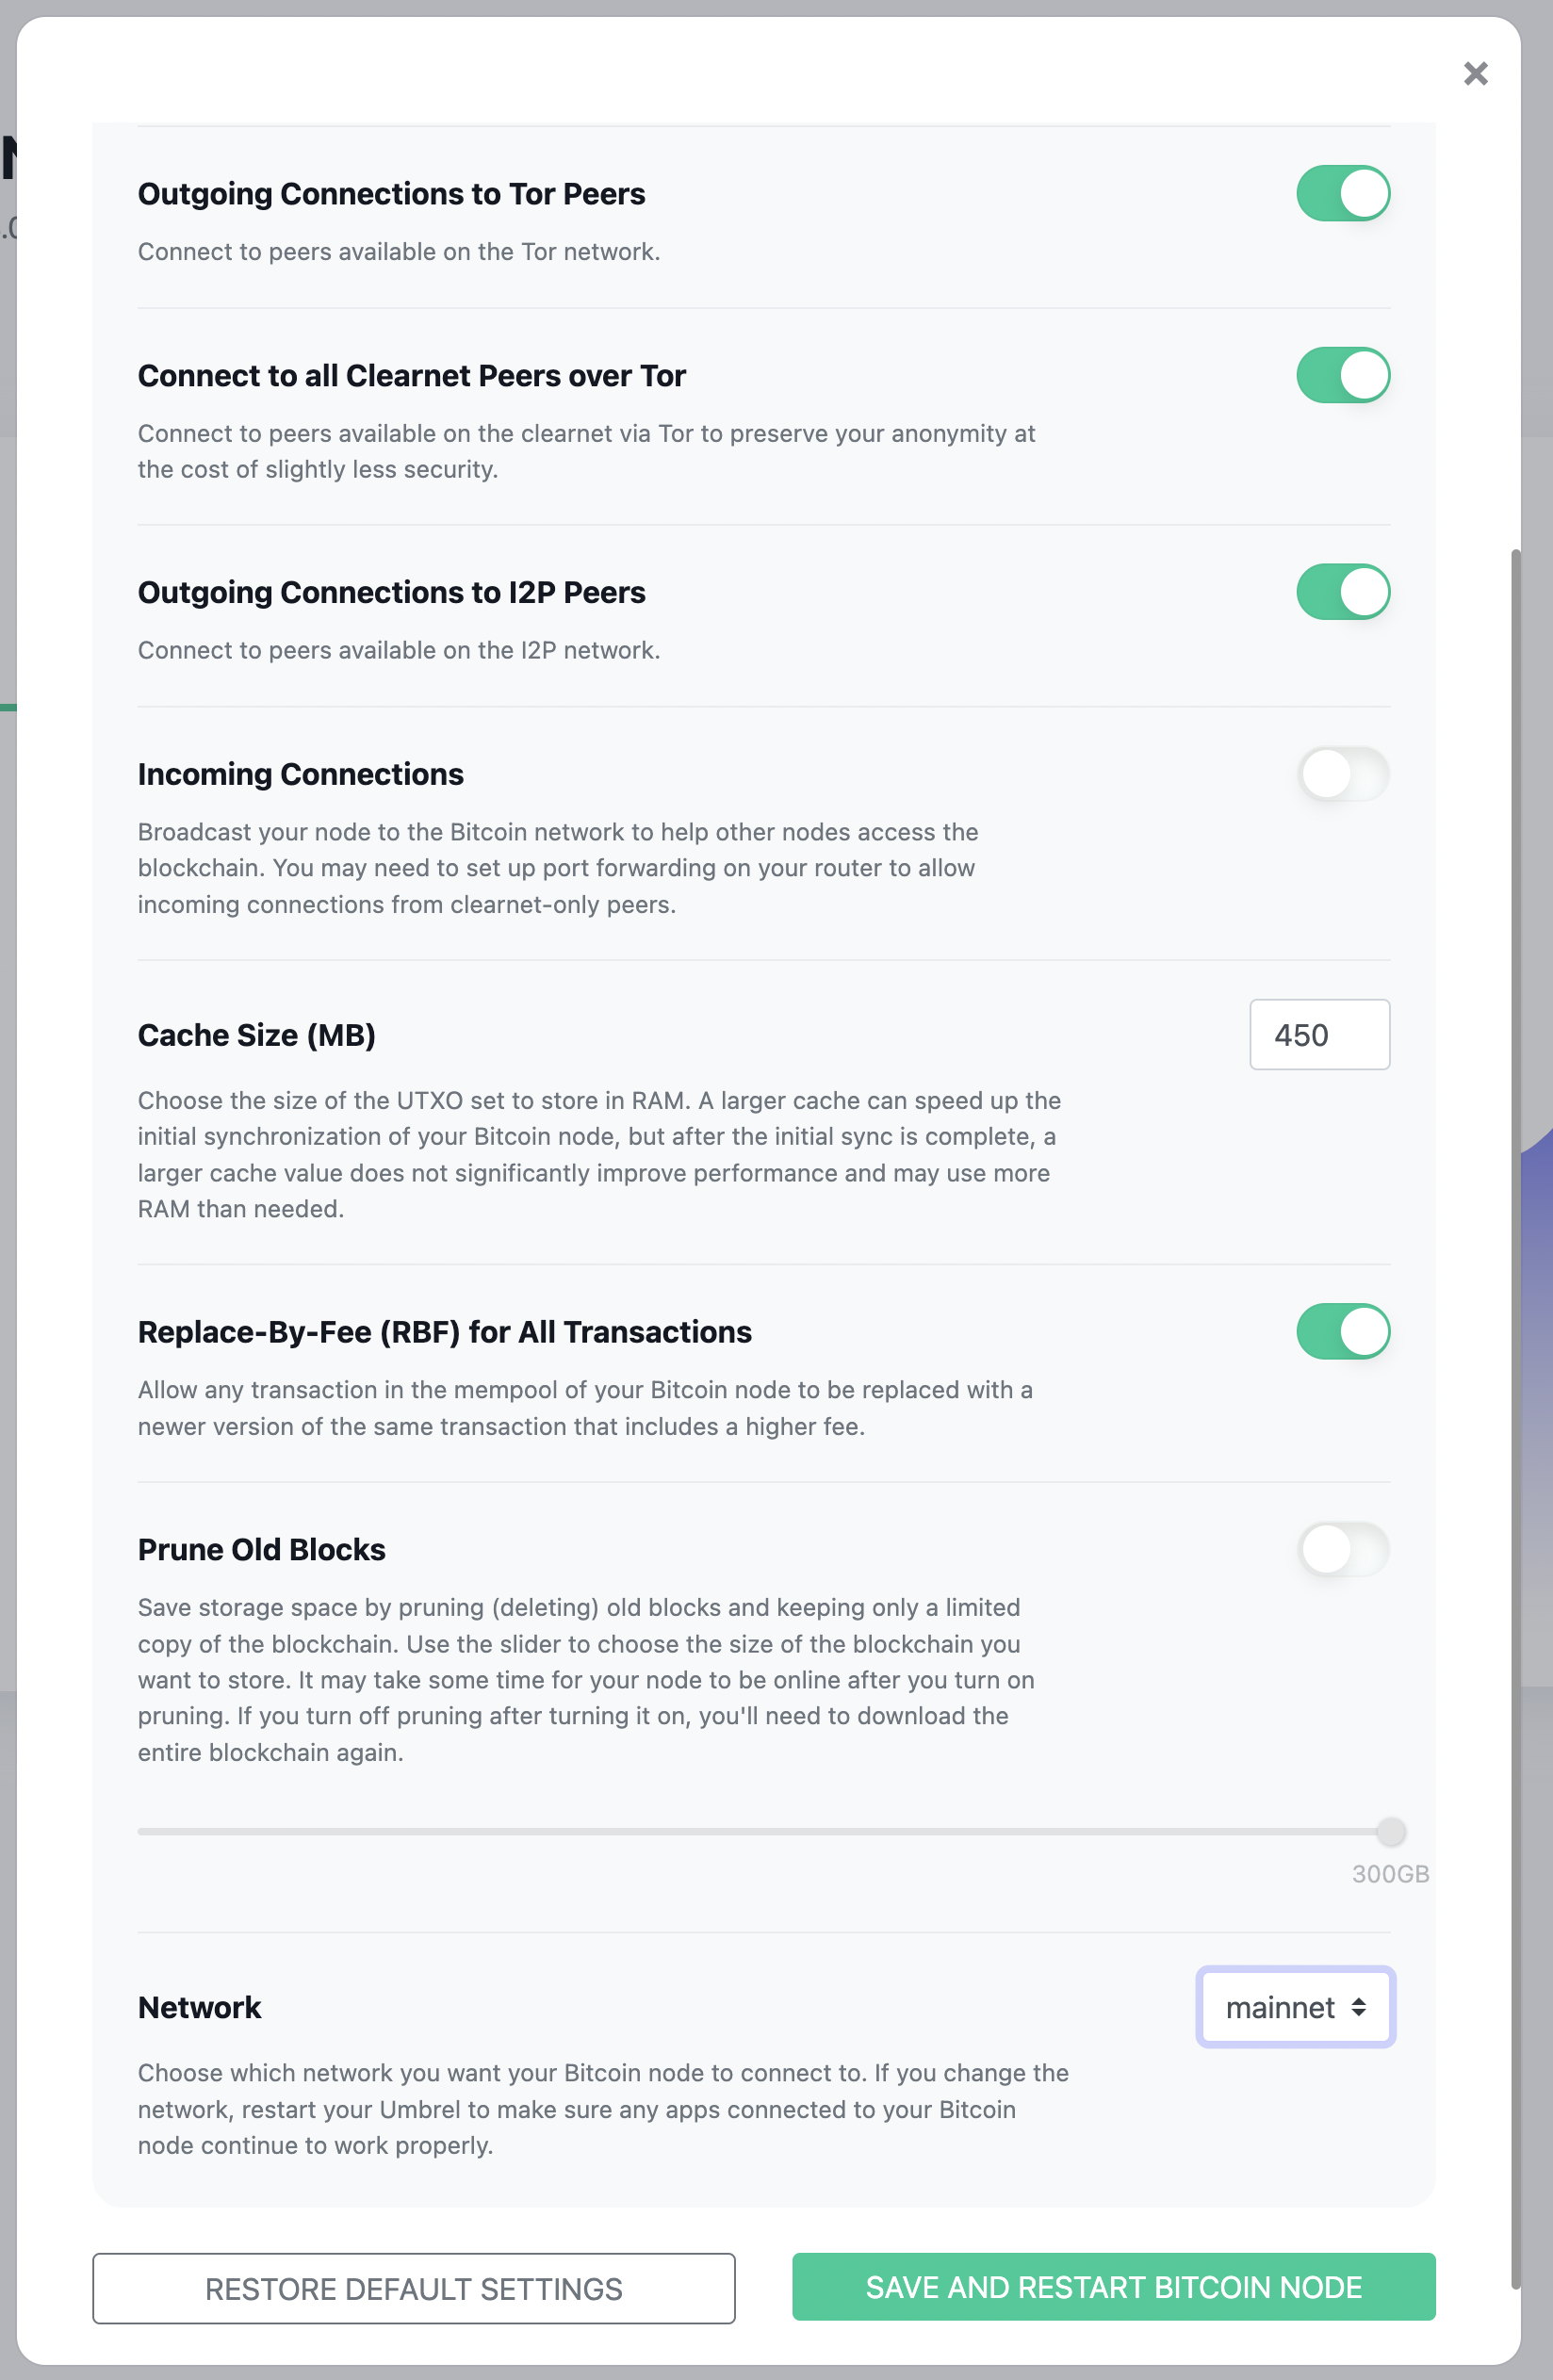Click RESTORE DEFAULT SETTINGS
Image resolution: width=1553 pixels, height=2380 pixels.
tap(413, 2288)
